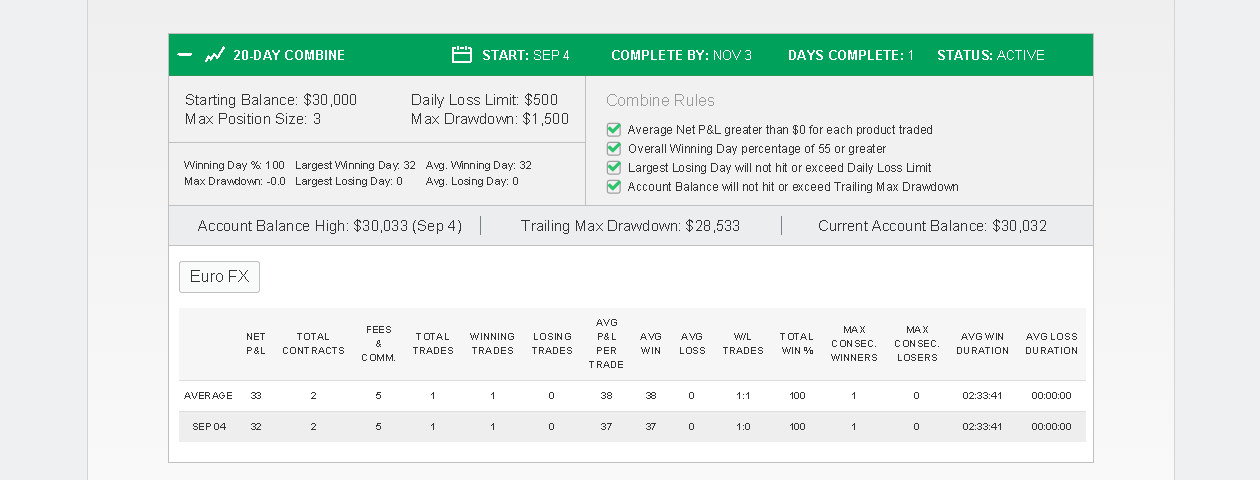This screenshot has height=480, width=1260.
Task: Select the Euro FX product tab
Action: pyautogui.click(x=219, y=277)
